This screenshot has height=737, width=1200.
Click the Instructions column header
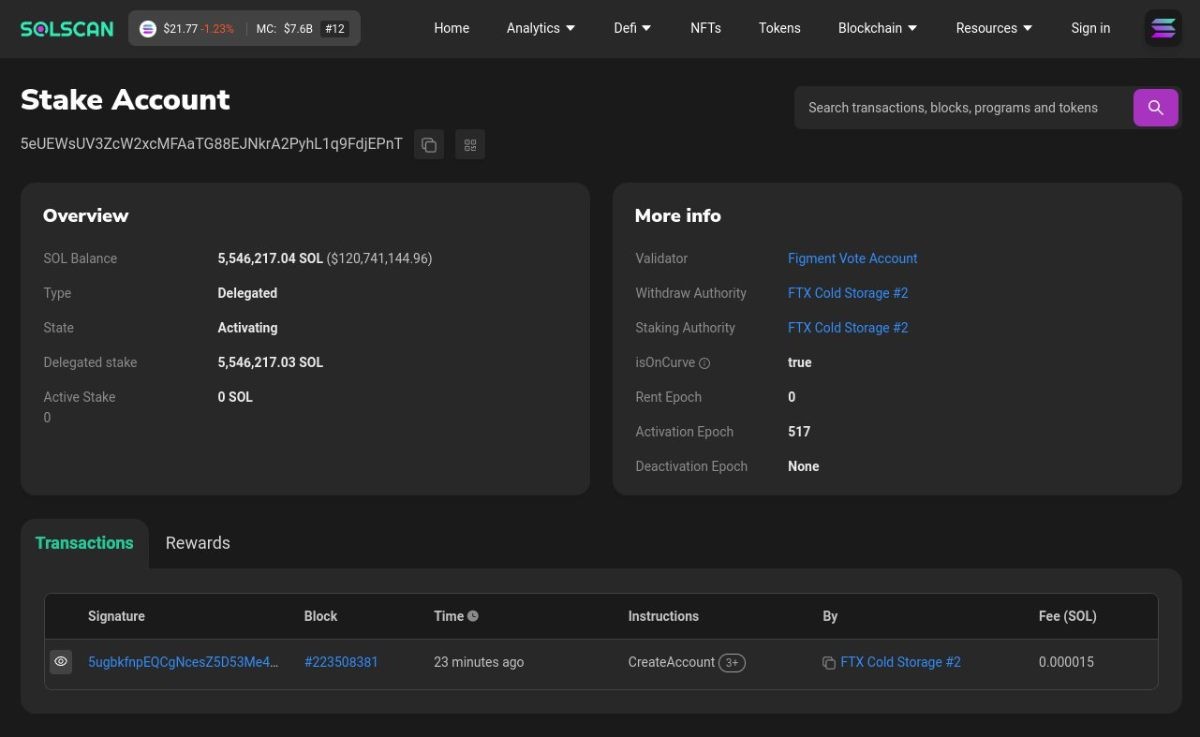coord(663,616)
